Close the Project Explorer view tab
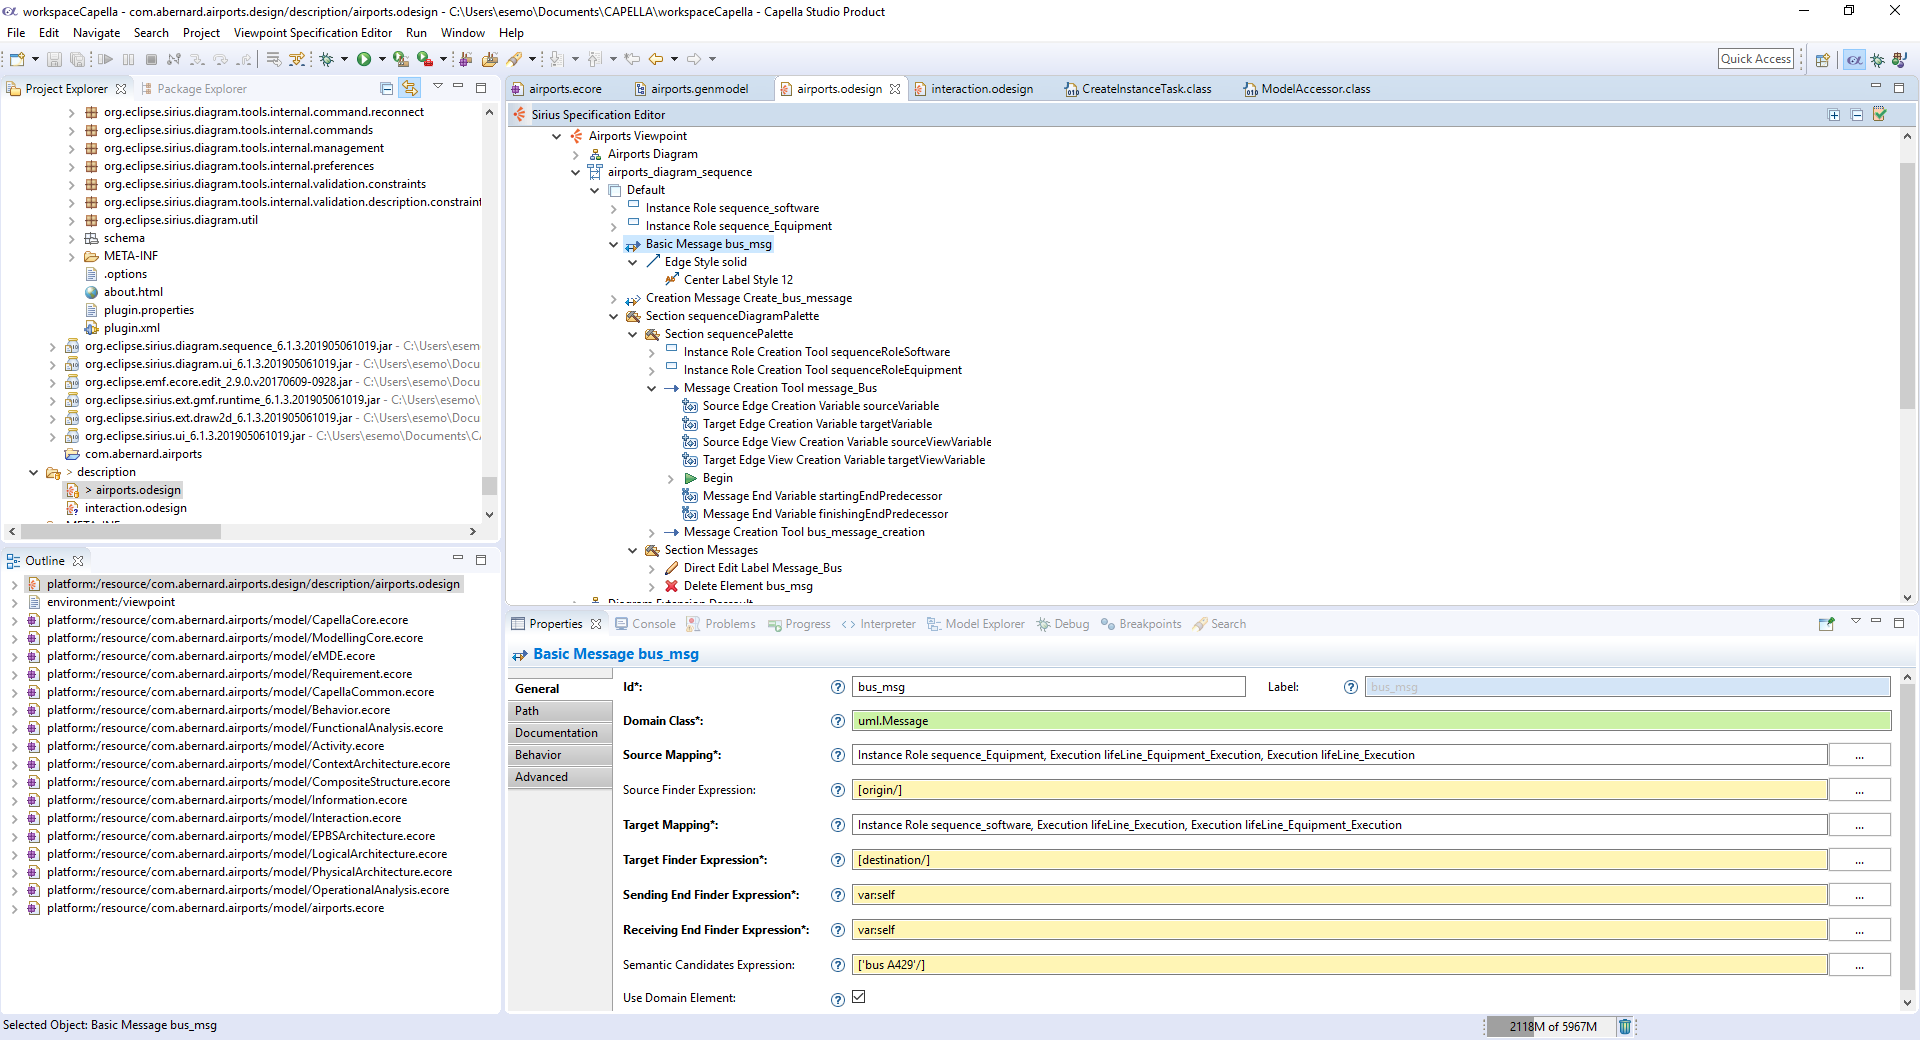The image size is (1920, 1040). tap(121, 89)
